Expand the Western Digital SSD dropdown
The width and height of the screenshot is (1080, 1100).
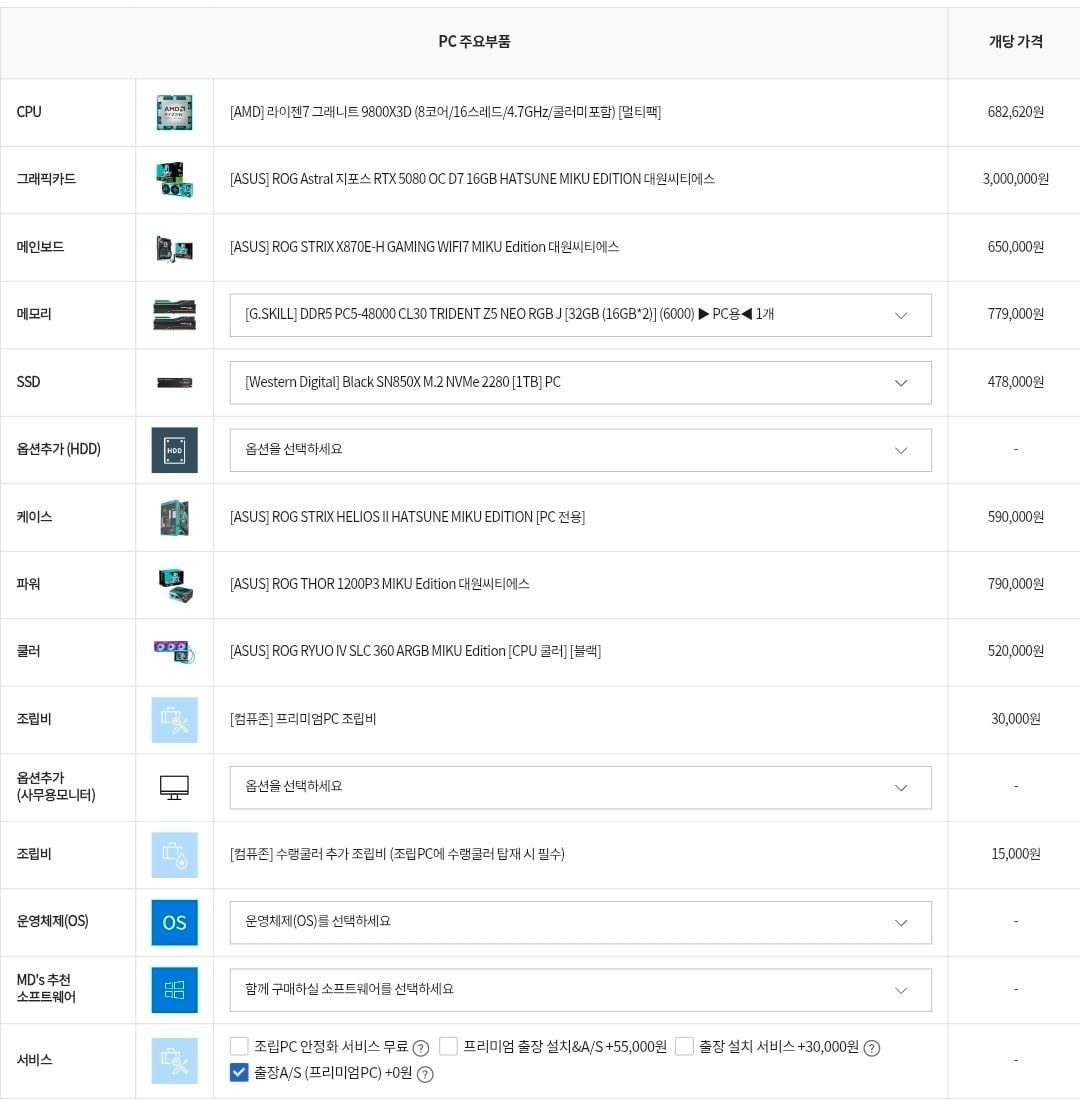coord(580,382)
